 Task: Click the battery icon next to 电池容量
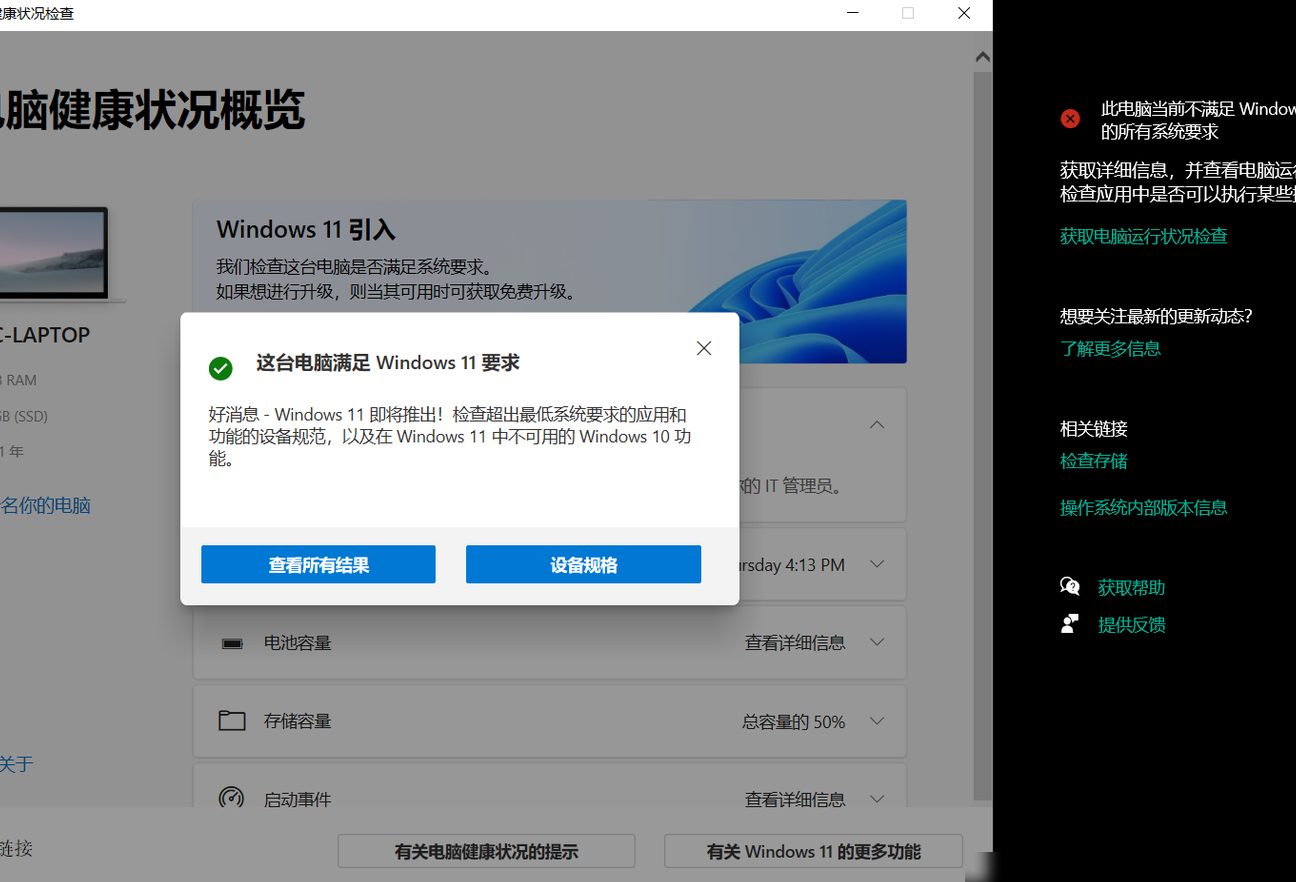click(x=232, y=643)
